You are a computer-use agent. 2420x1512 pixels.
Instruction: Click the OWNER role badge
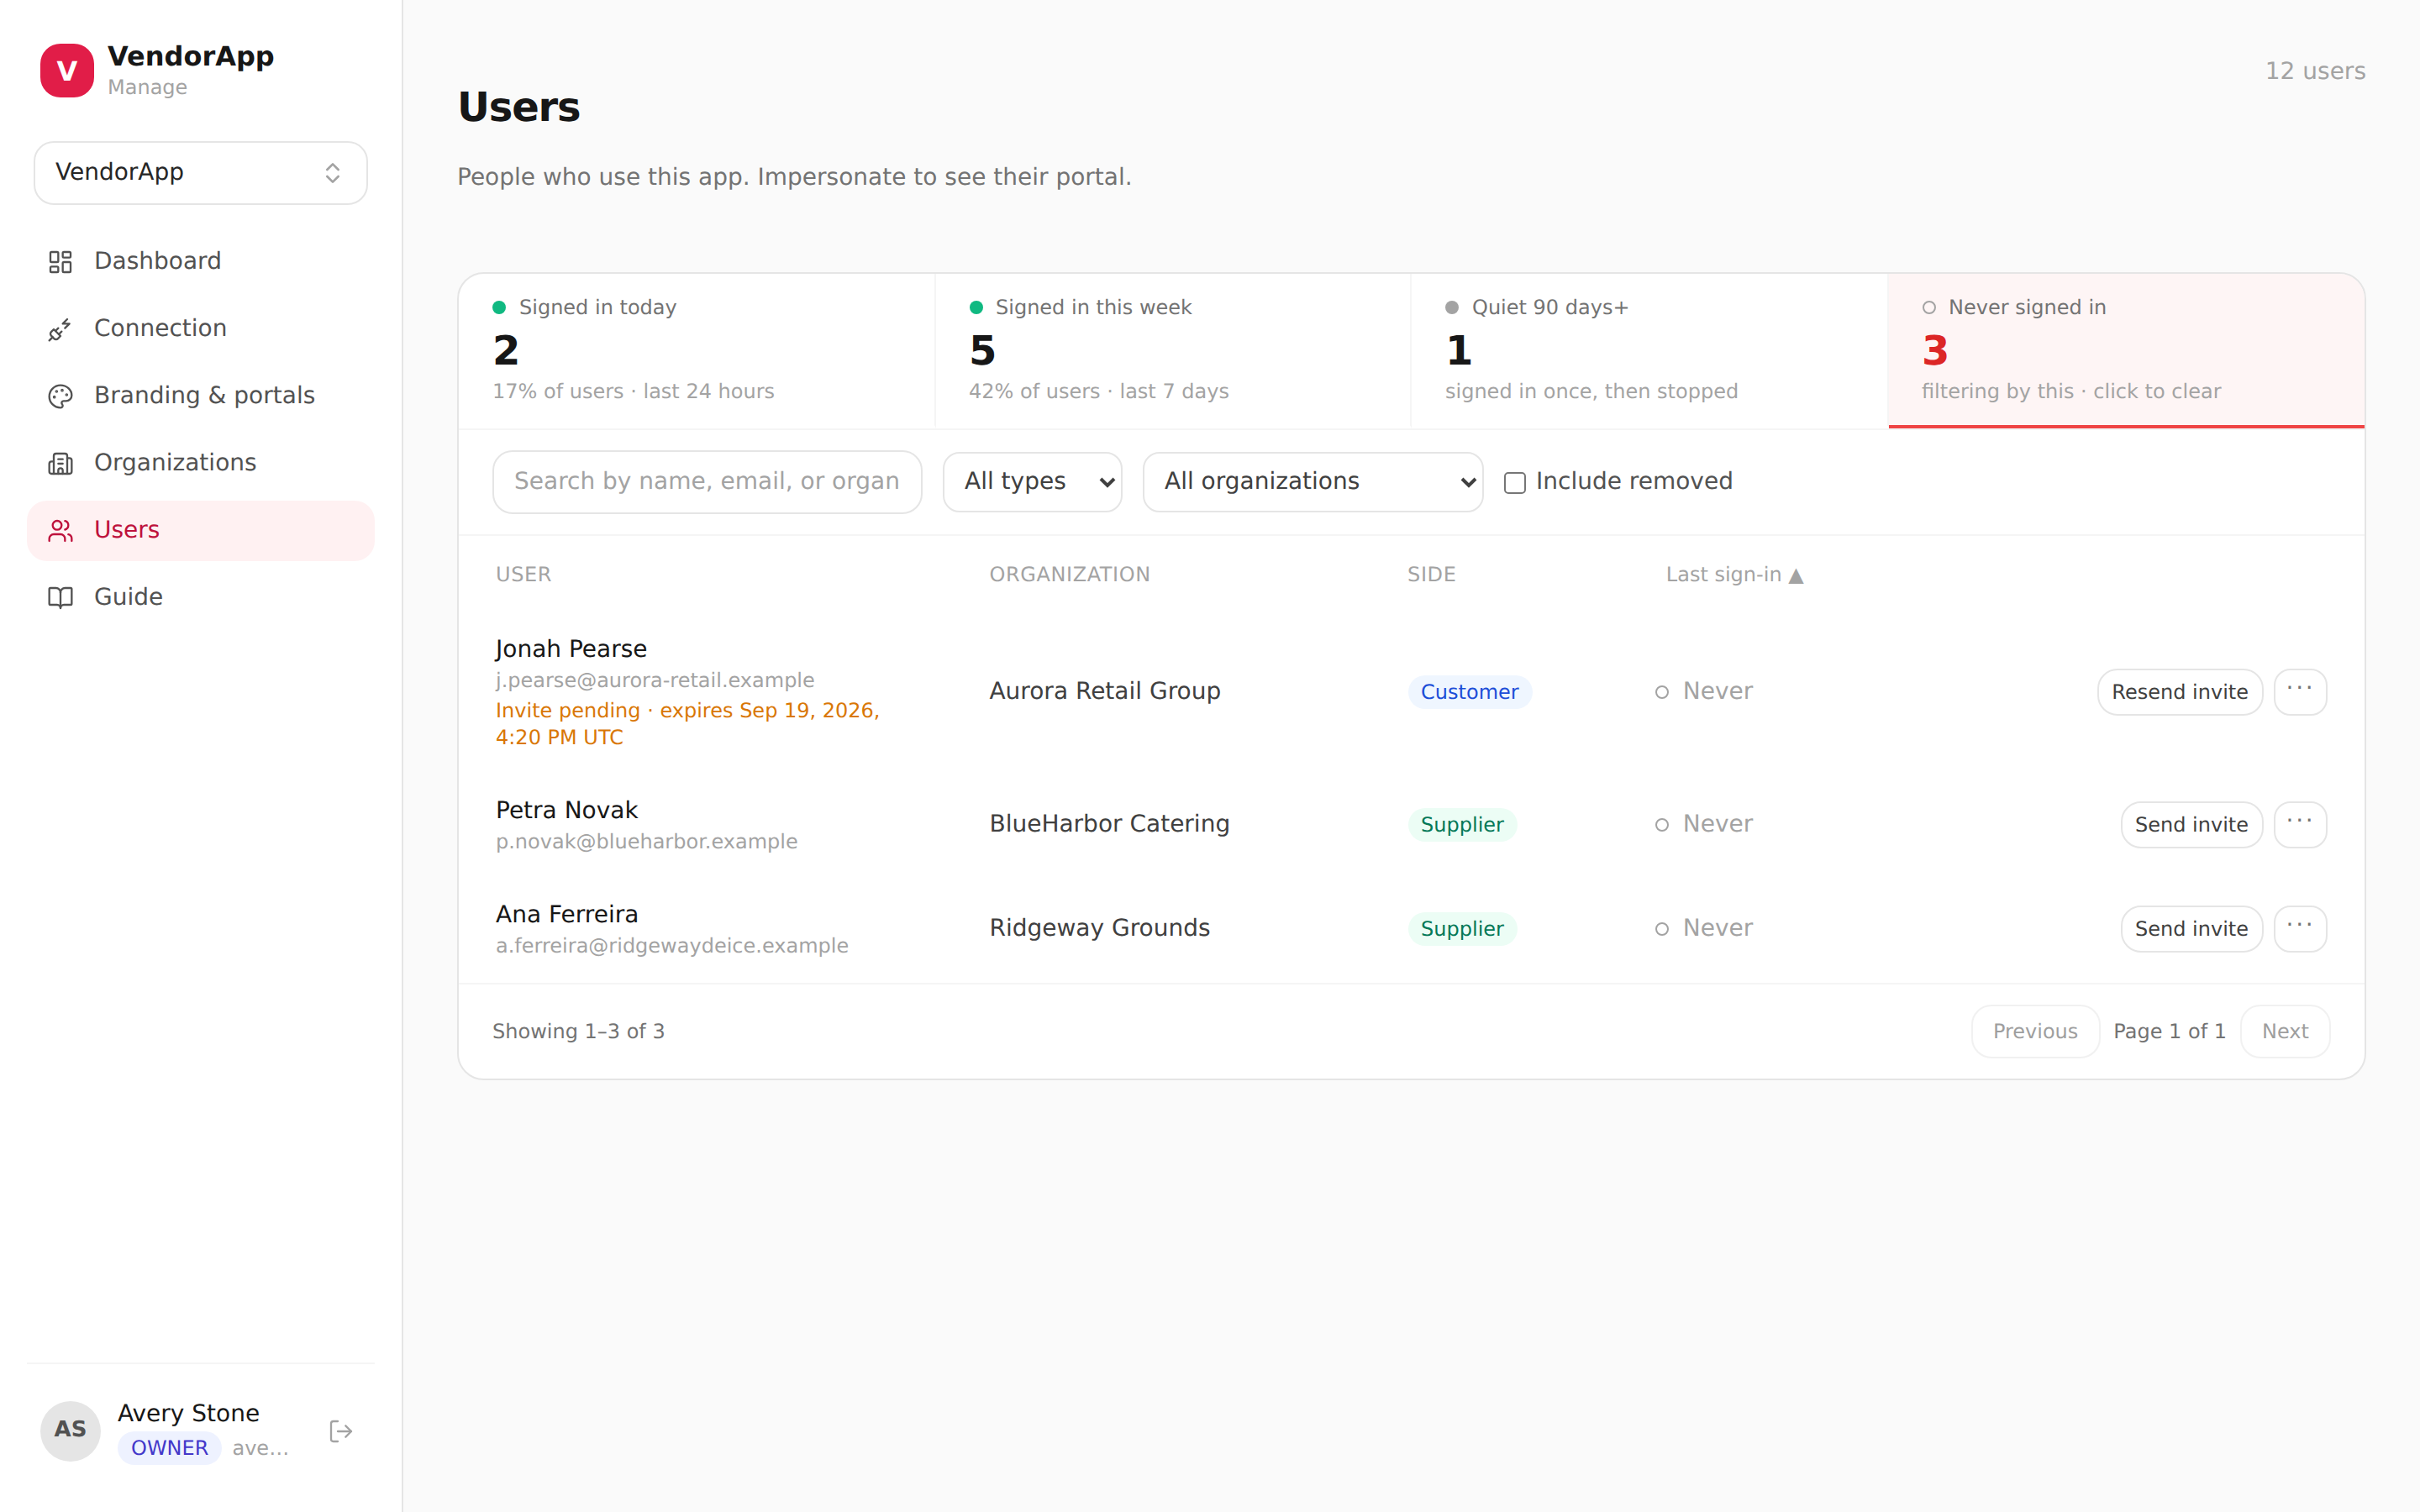click(x=169, y=1448)
